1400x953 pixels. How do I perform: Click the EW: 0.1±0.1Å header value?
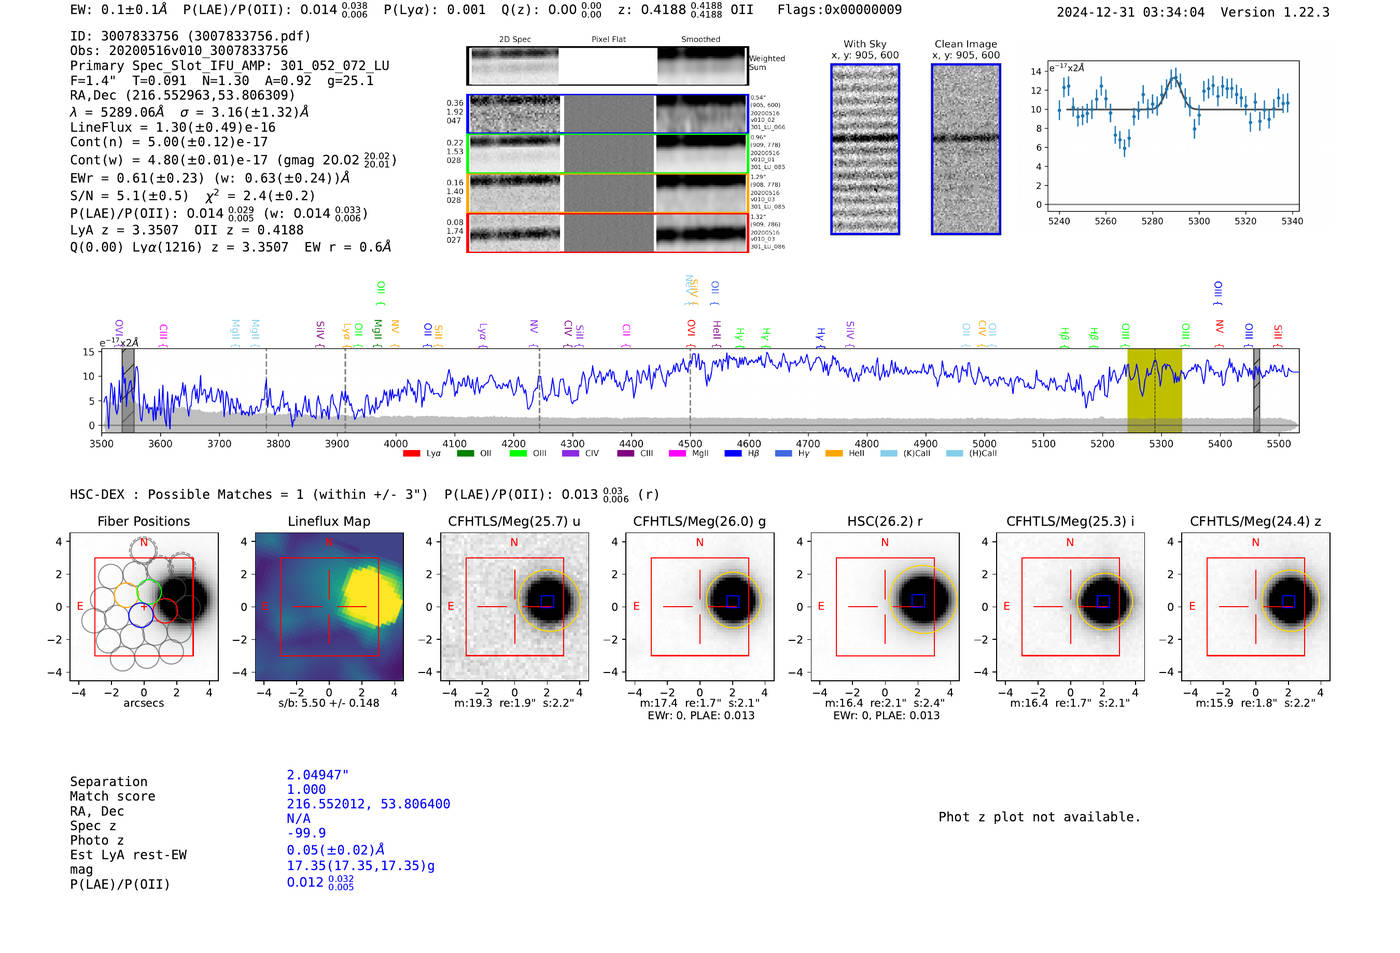point(119,9)
